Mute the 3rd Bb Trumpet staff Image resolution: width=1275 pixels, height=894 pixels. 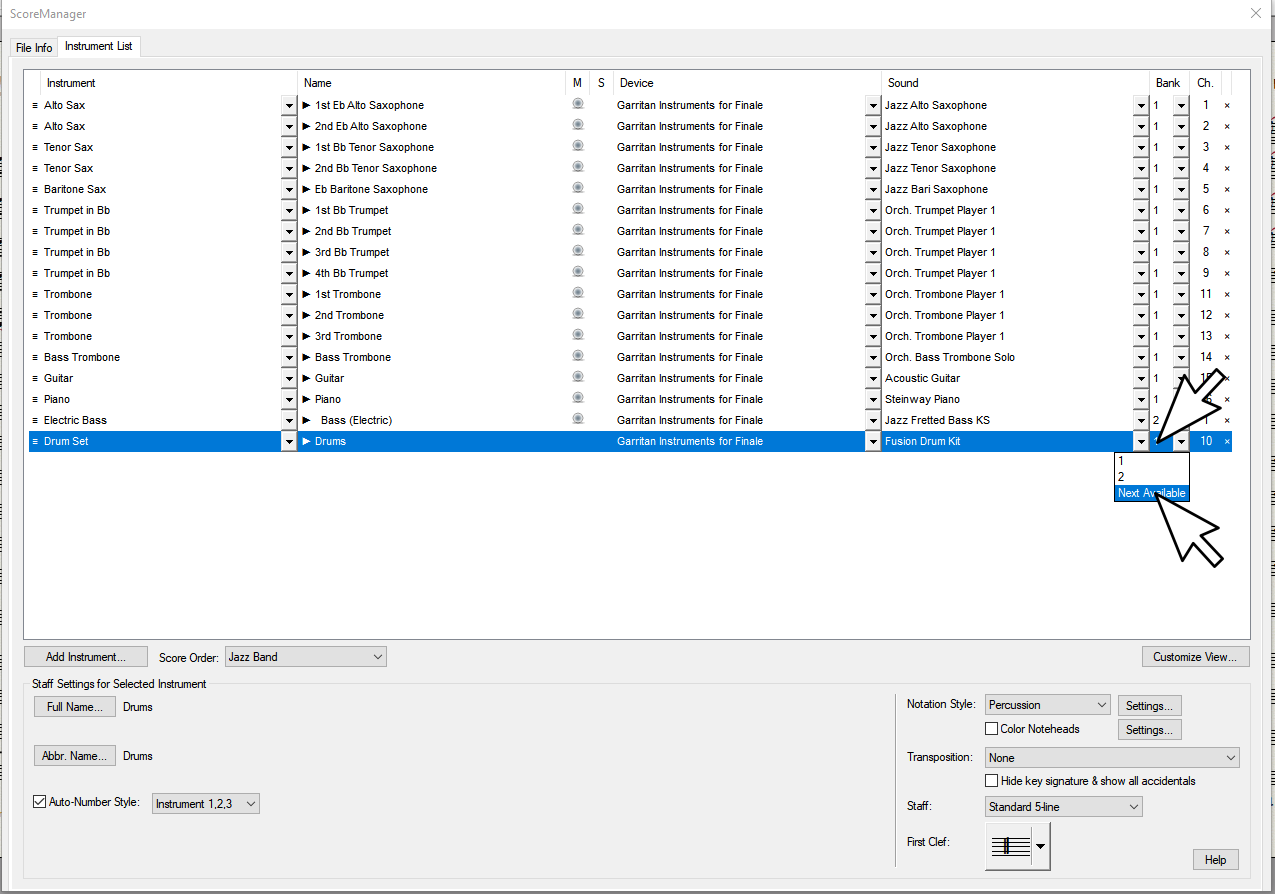tap(577, 252)
